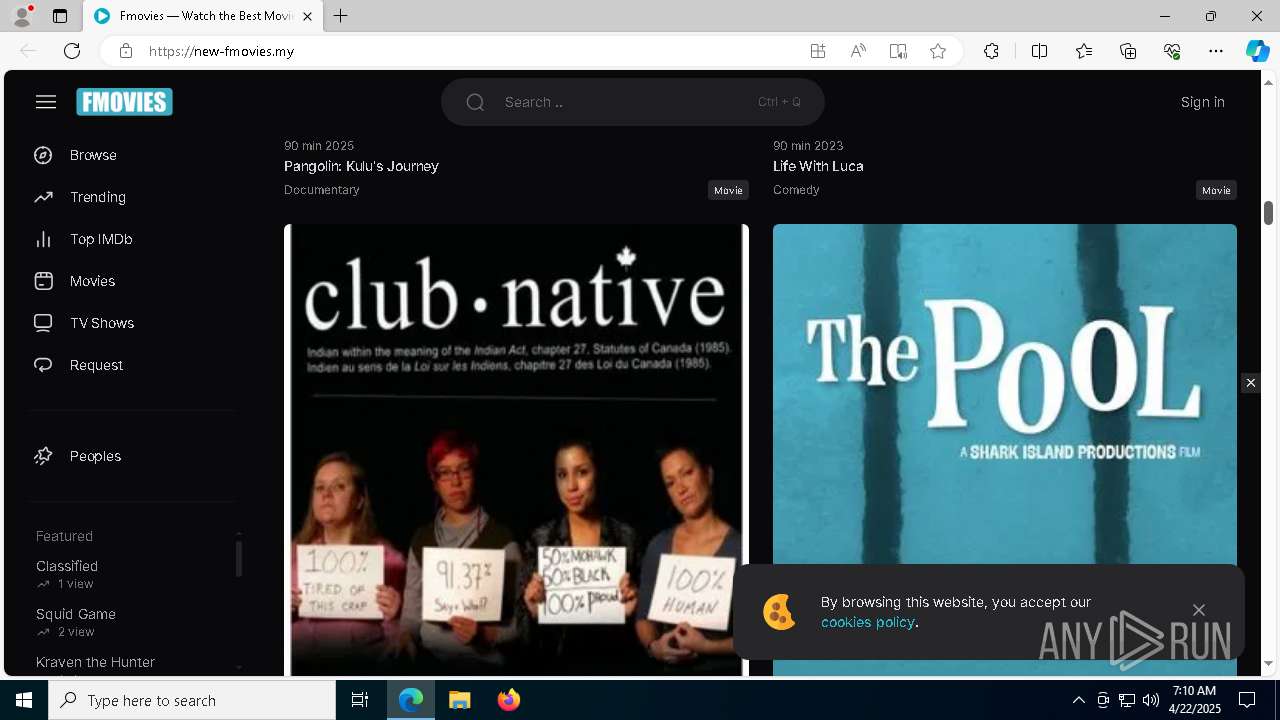
Task: Toggle Split screen icon
Action: [x=1039, y=51]
